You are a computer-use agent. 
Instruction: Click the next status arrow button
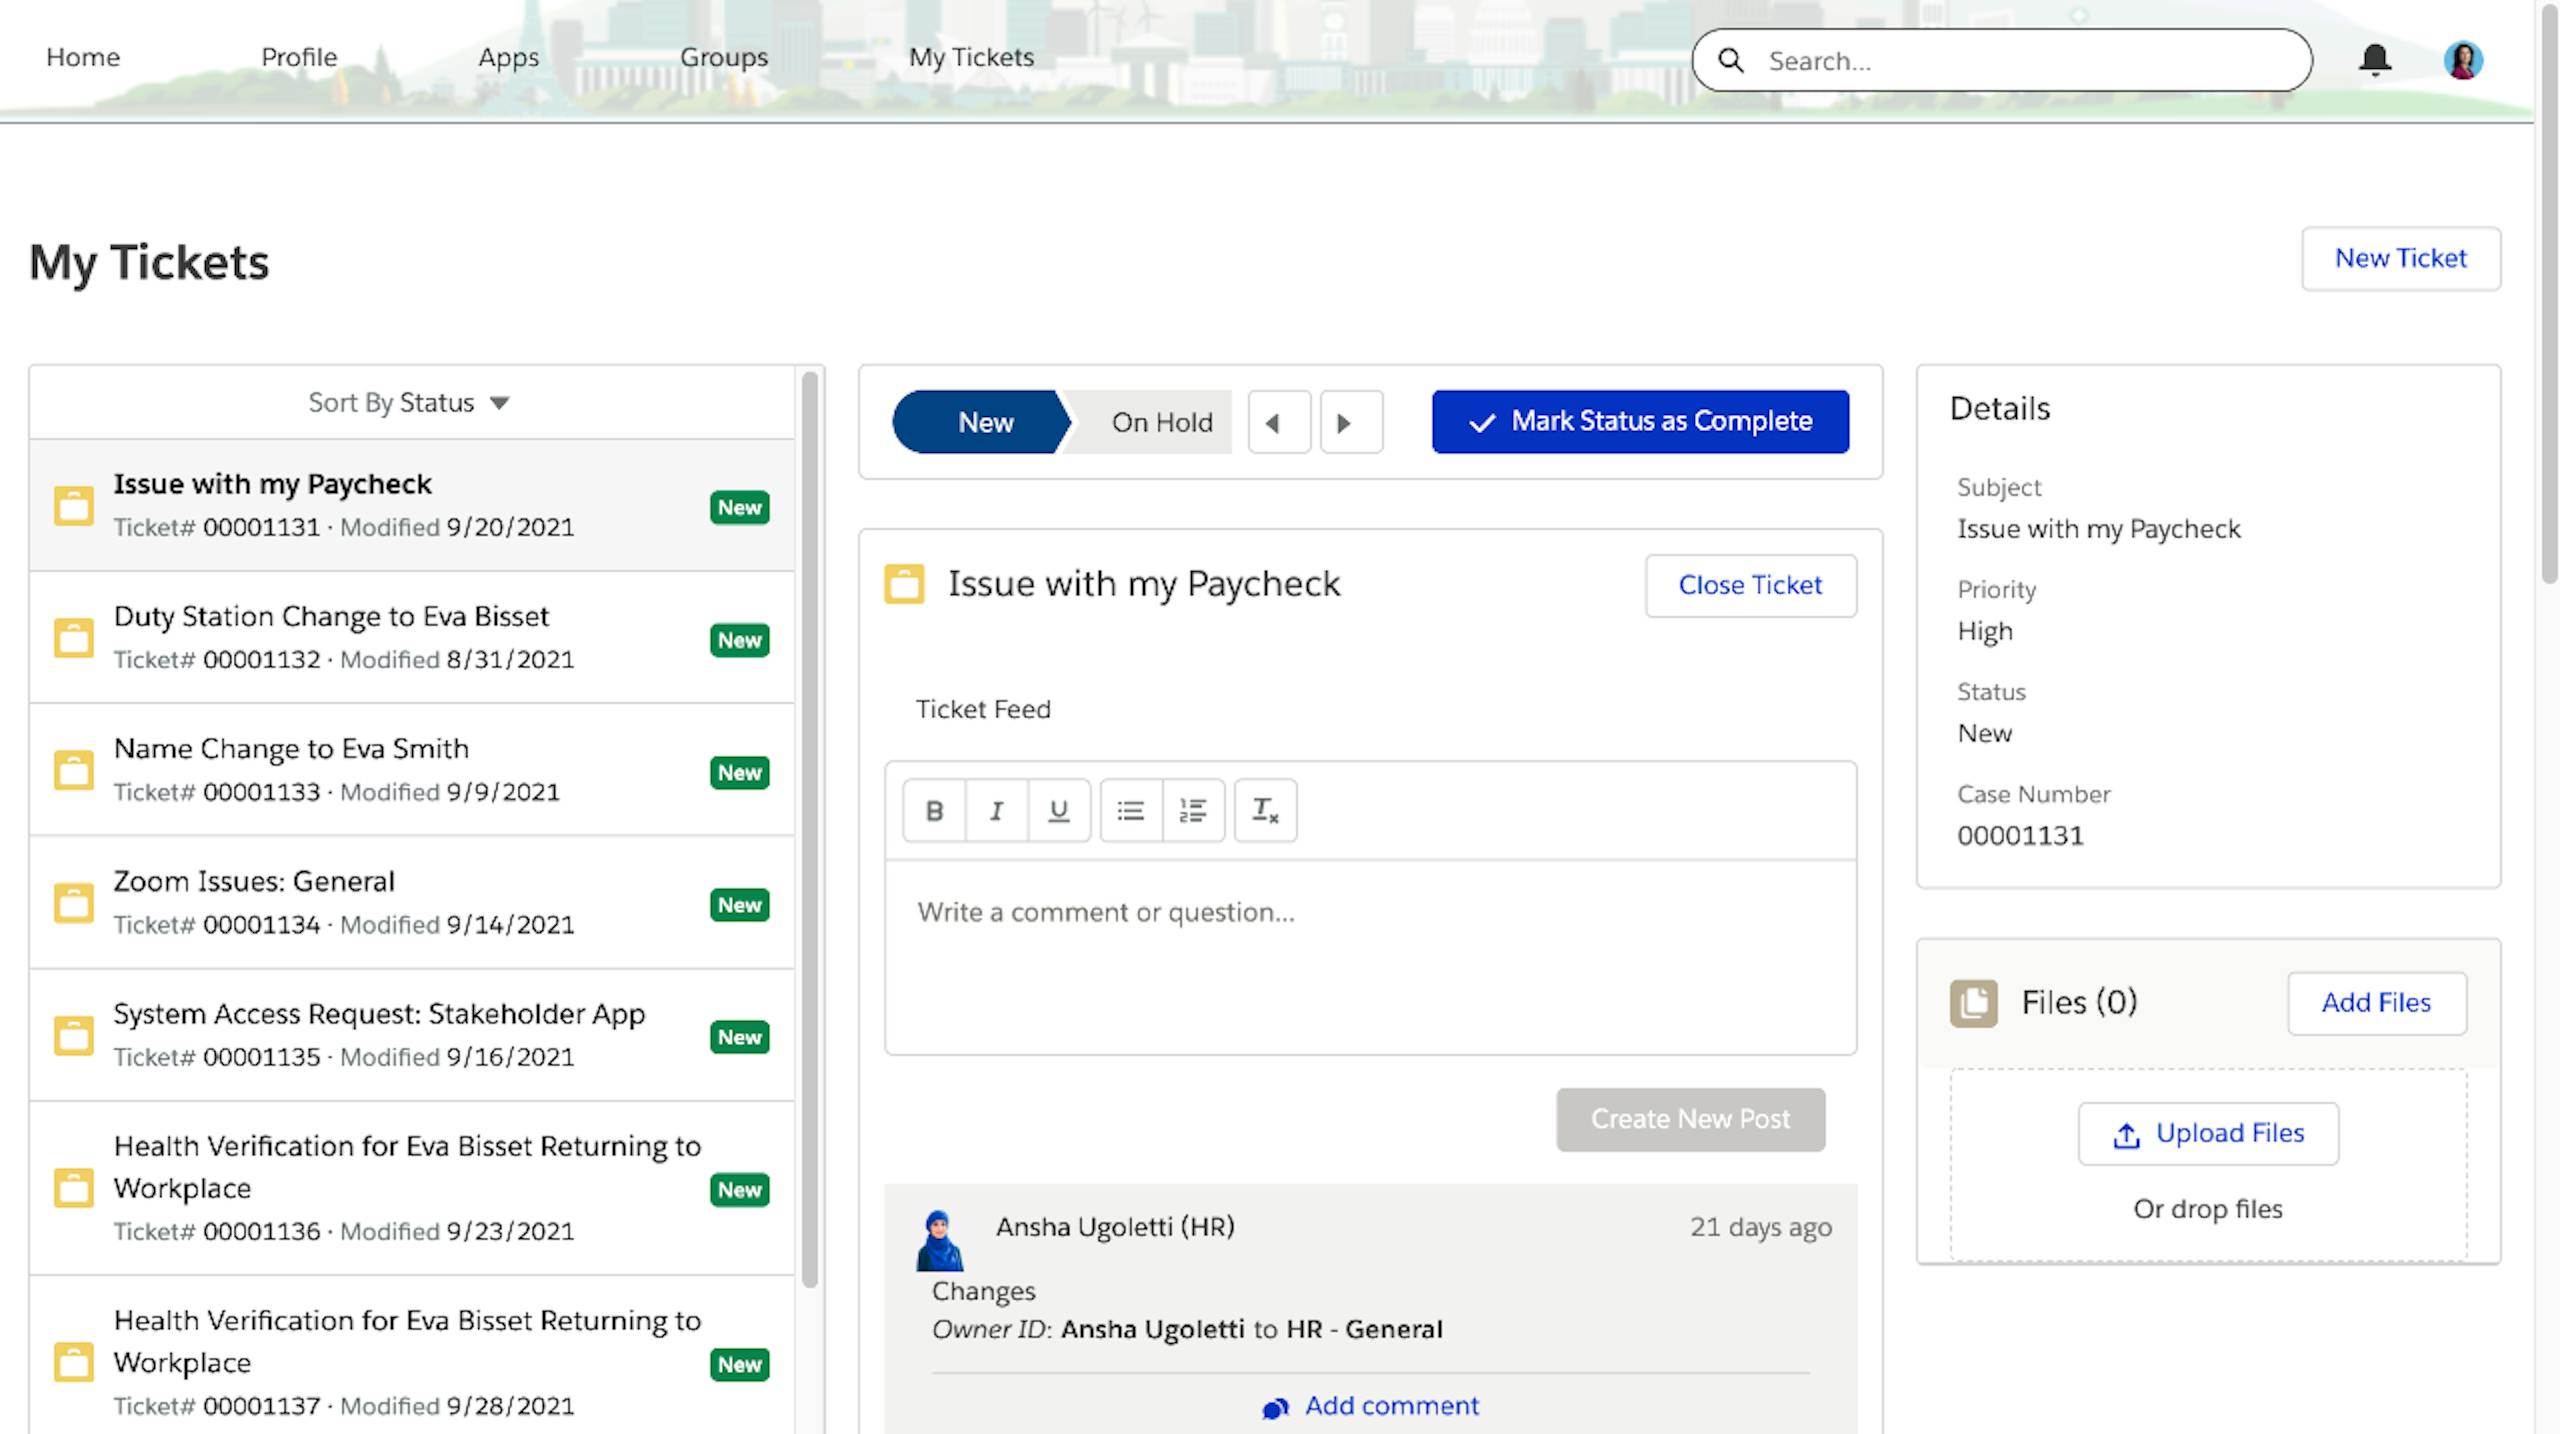pos(1350,422)
